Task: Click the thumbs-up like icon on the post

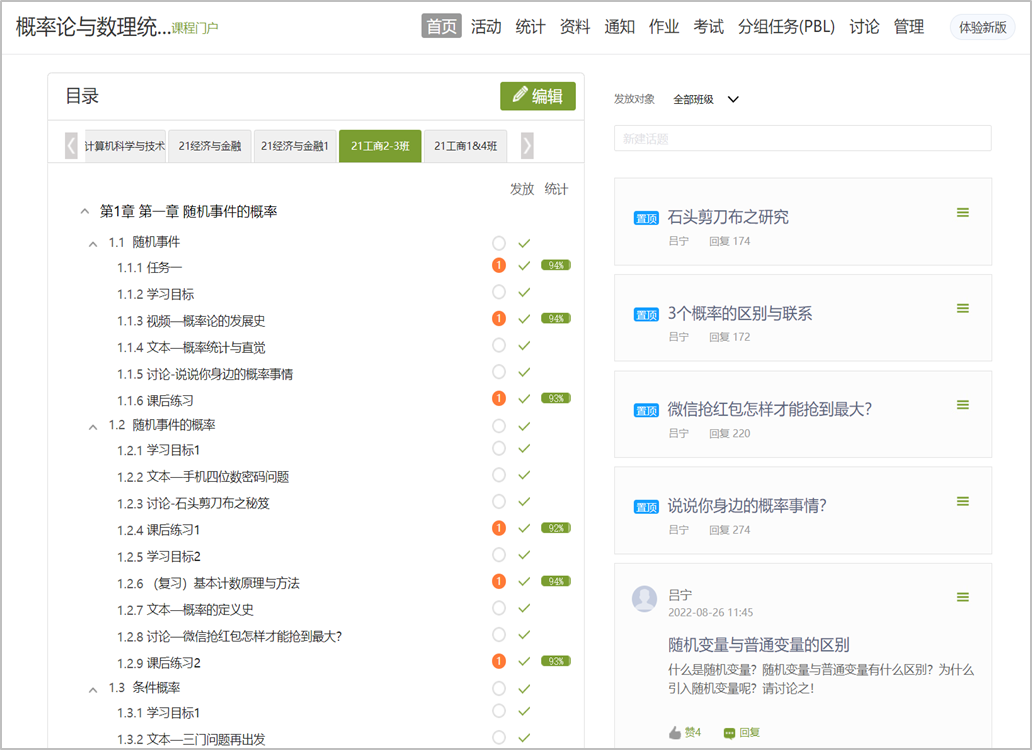Action: pyautogui.click(x=675, y=732)
